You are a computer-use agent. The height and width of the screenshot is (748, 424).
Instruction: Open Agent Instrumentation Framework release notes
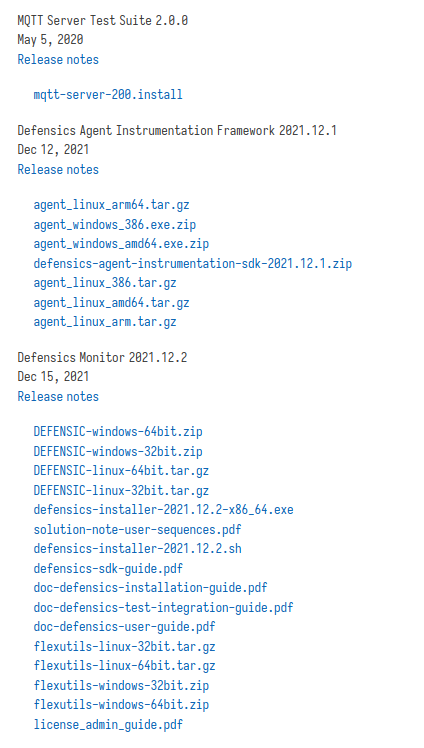point(58,170)
